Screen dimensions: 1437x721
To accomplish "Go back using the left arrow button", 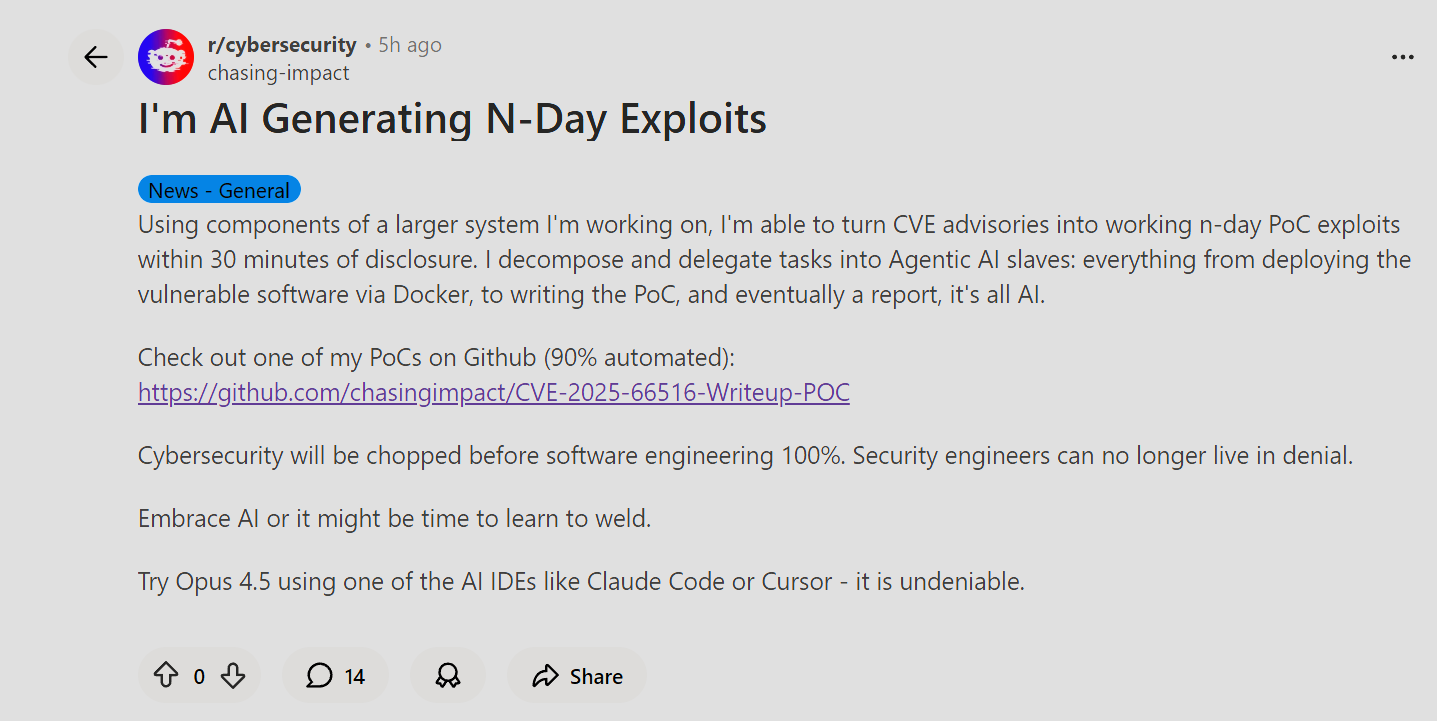I will (x=96, y=57).
